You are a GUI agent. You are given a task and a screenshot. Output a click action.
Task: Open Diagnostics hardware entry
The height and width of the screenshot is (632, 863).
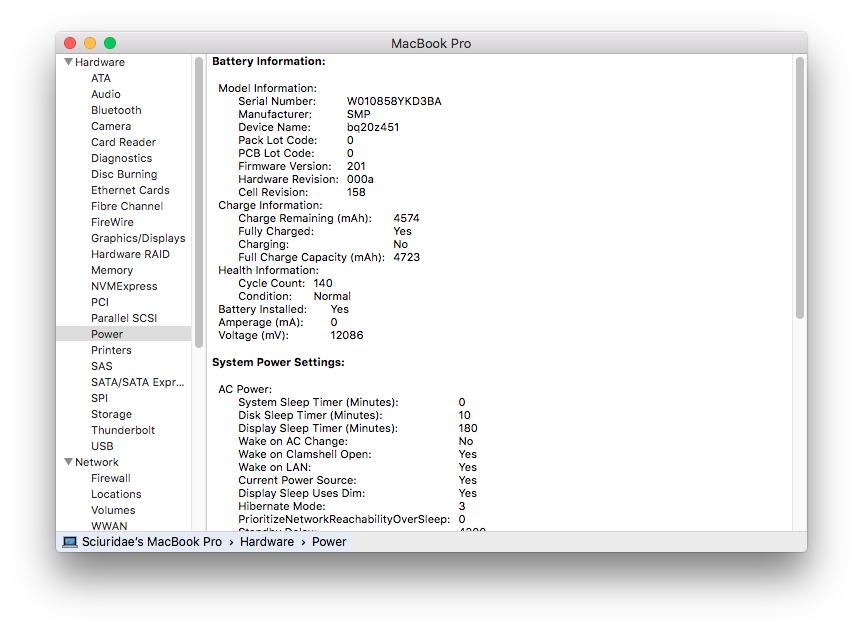click(122, 158)
